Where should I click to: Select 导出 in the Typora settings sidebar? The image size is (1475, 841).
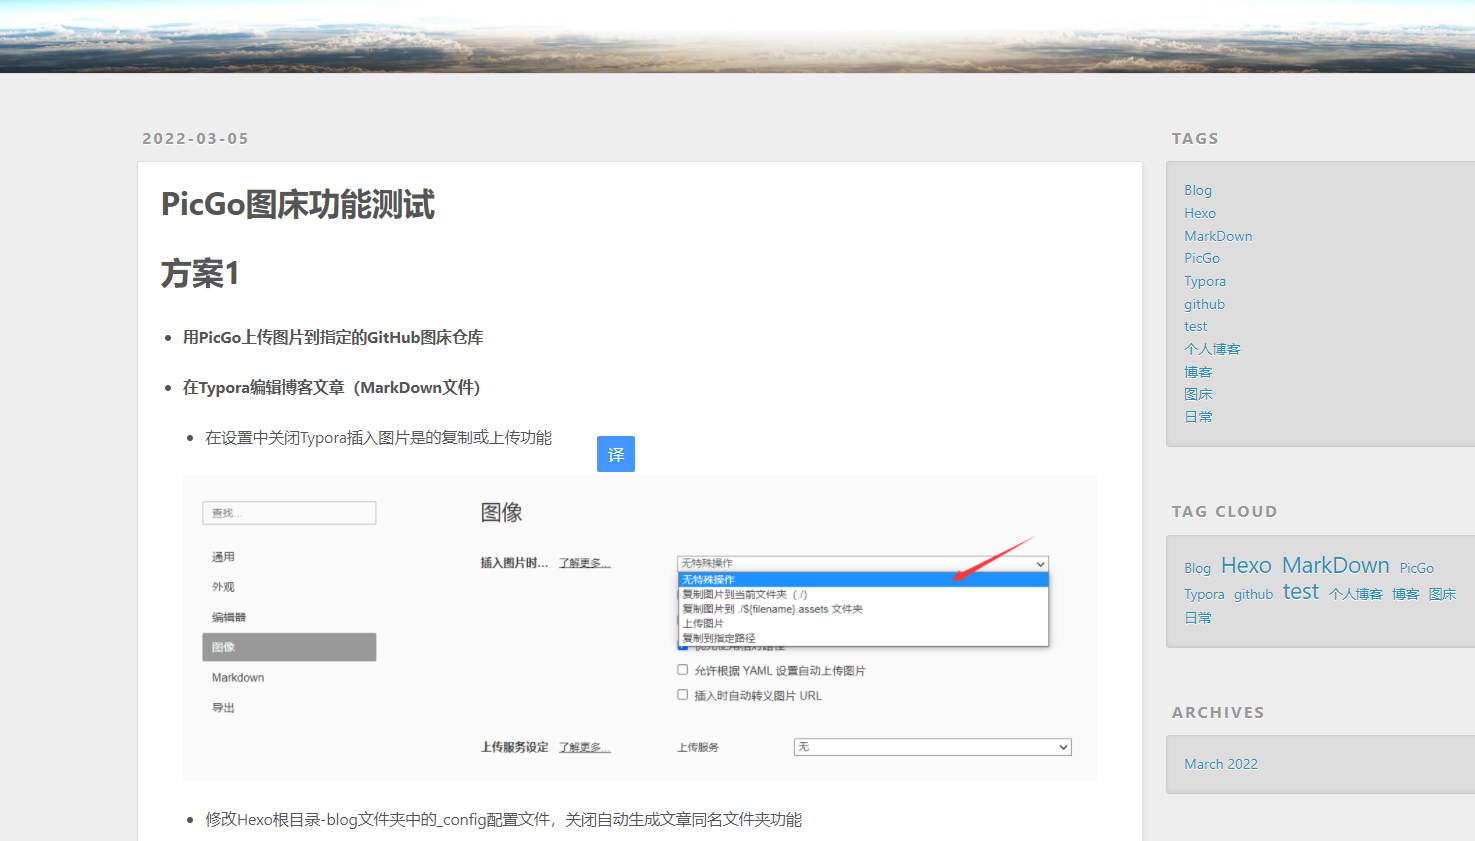click(223, 708)
